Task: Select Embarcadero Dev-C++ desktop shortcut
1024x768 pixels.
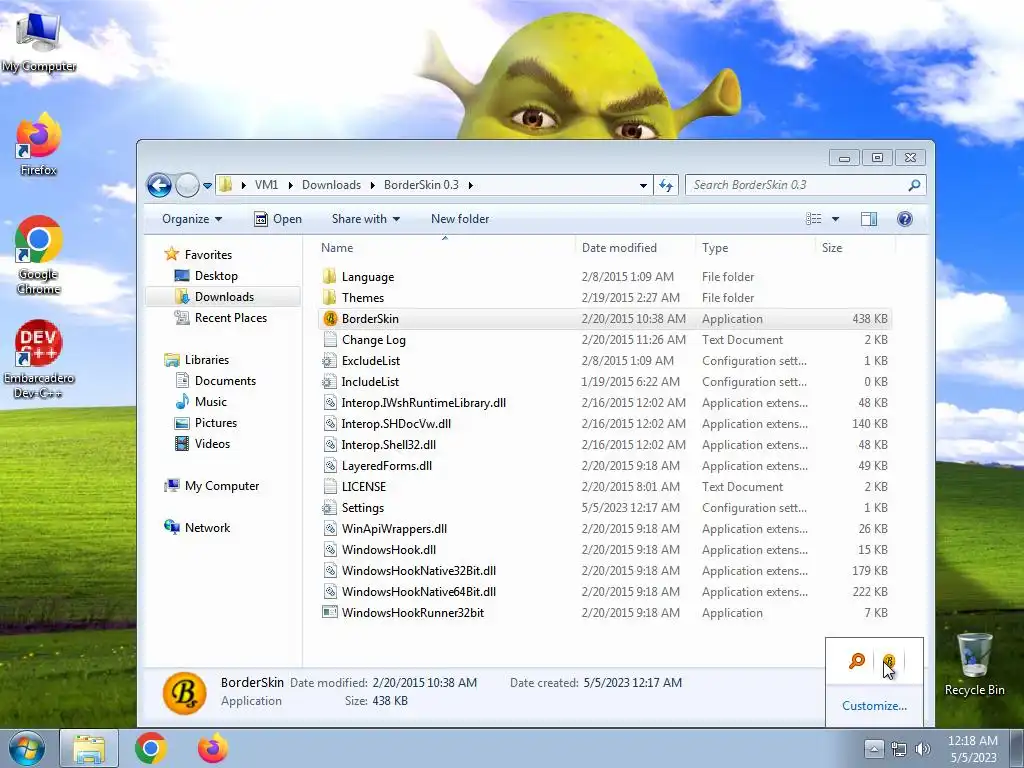Action: 39,359
